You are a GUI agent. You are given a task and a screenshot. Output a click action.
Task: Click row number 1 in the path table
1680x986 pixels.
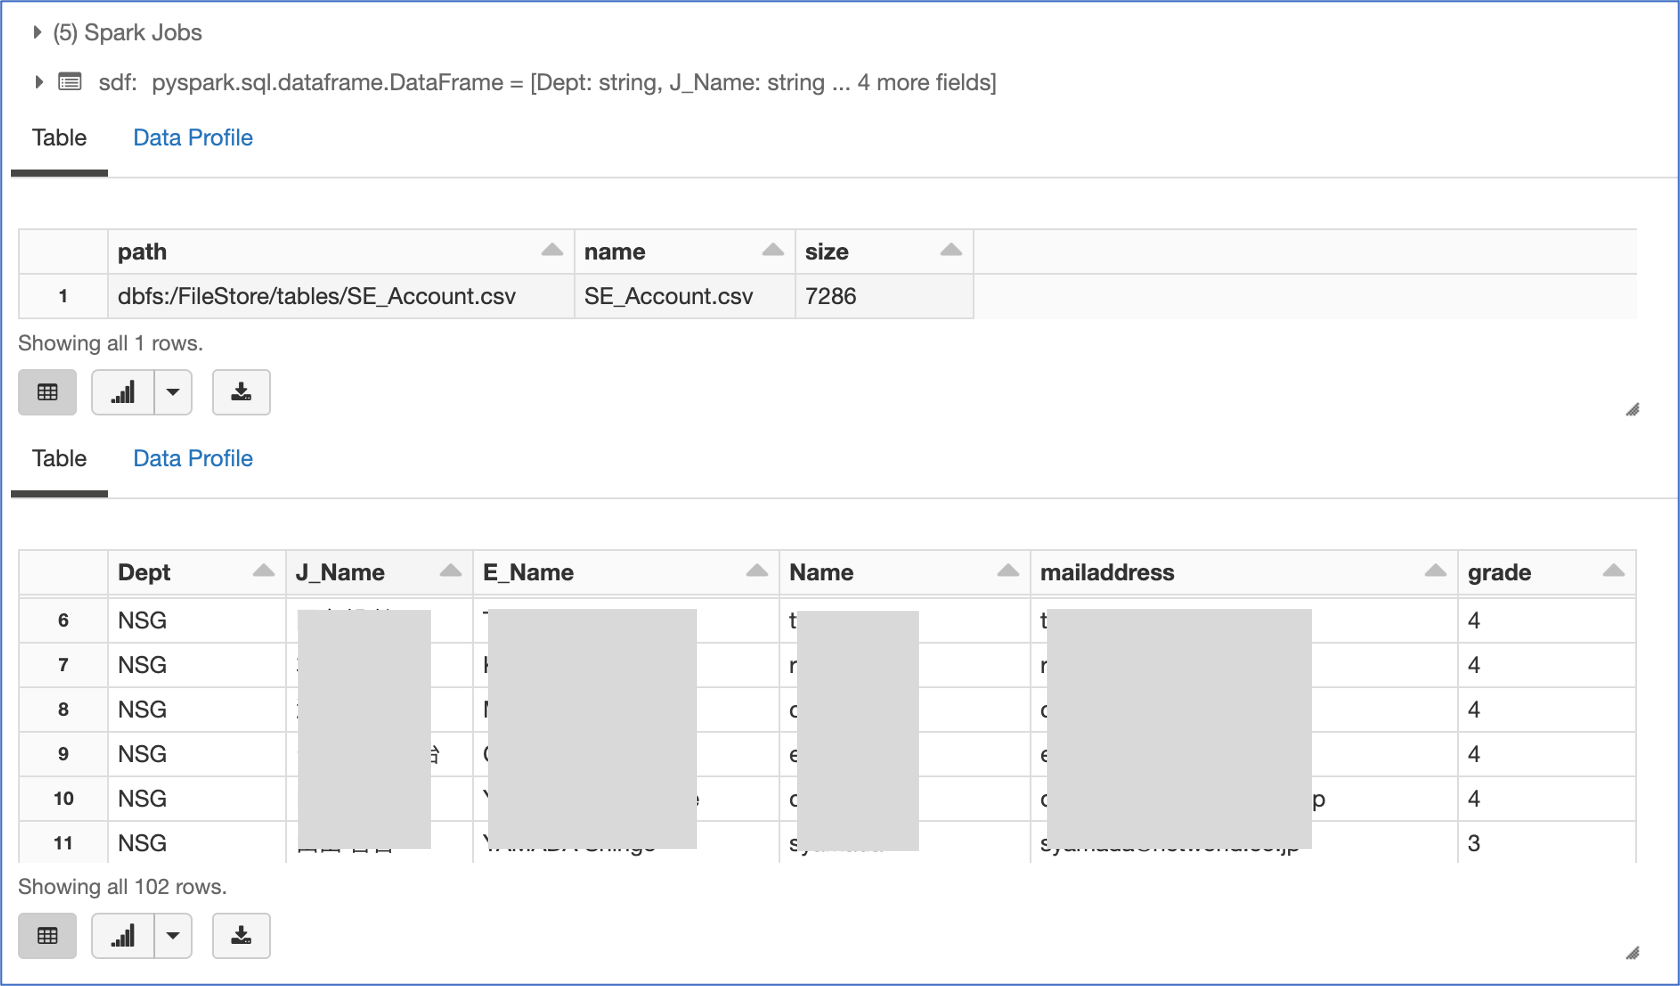63,296
